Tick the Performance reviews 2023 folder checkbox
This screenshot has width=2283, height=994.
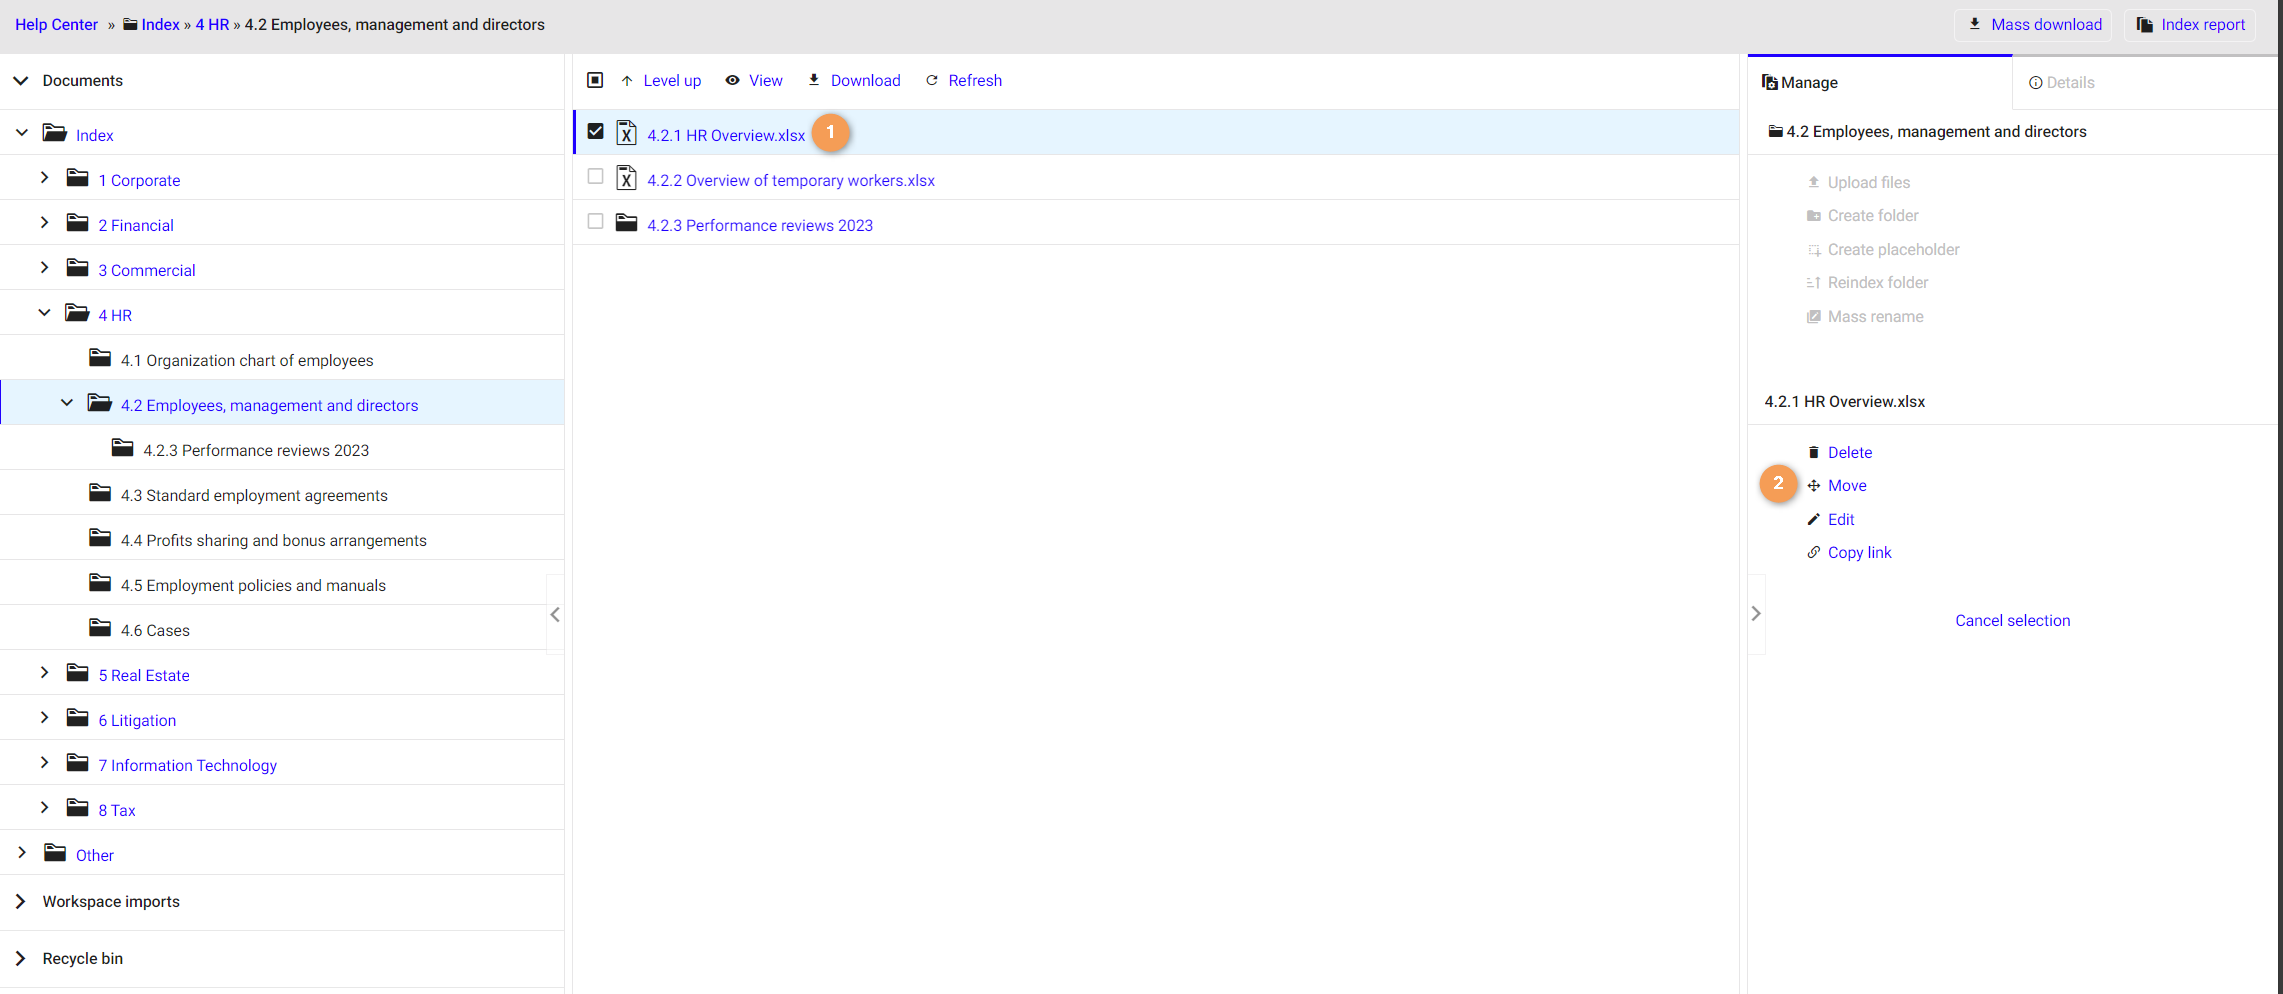(596, 222)
